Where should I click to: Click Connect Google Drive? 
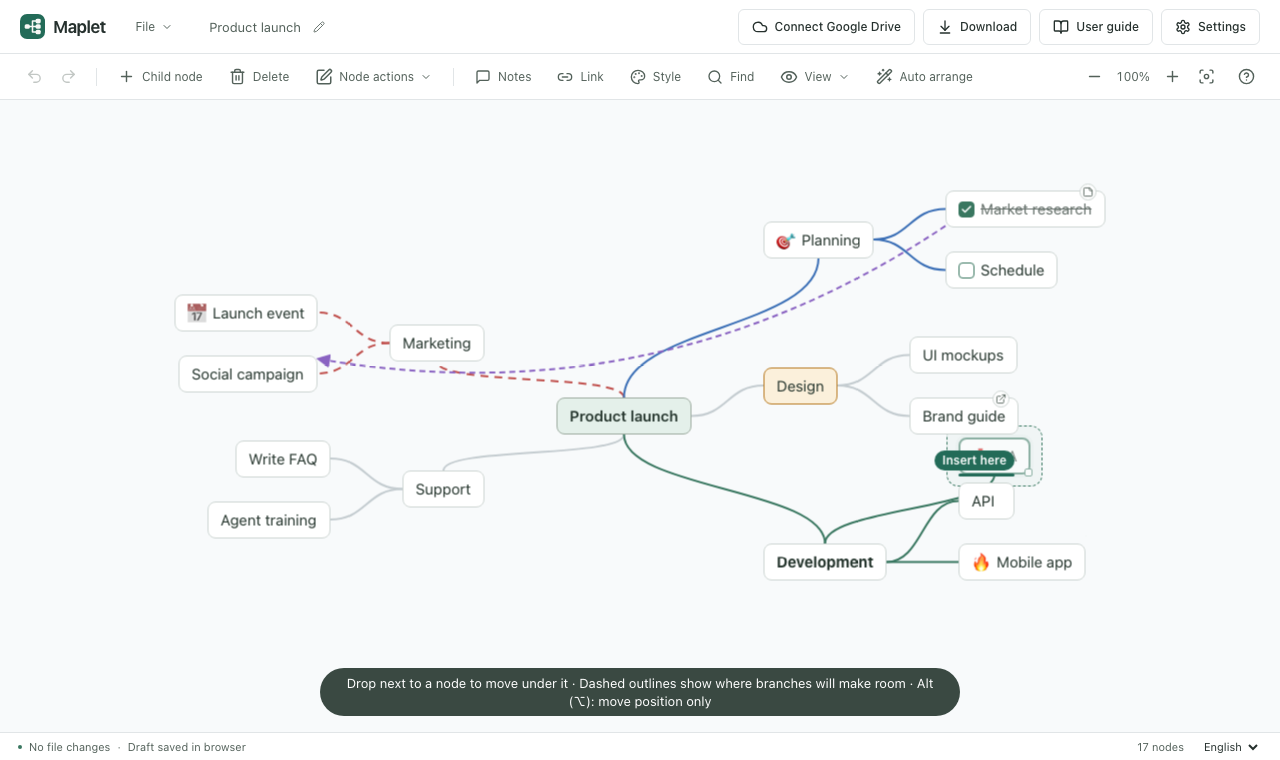826,27
